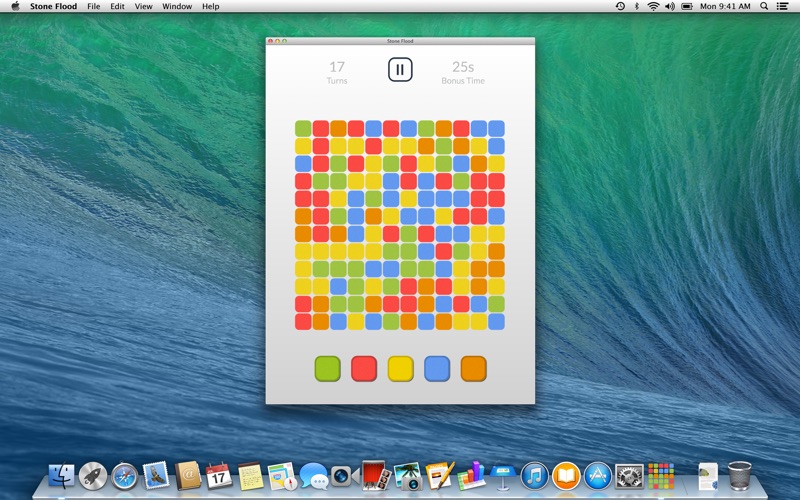This screenshot has height=500, width=800.
Task: Expand the Help menu
Action: point(211,6)
